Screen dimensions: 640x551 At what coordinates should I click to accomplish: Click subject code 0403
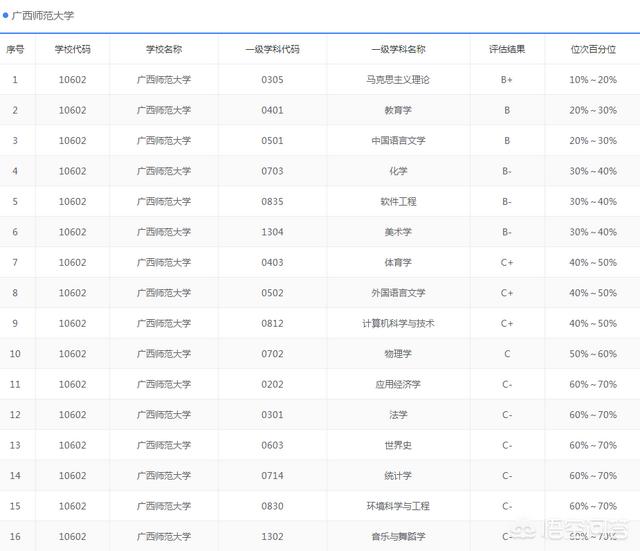click(272, 262)
